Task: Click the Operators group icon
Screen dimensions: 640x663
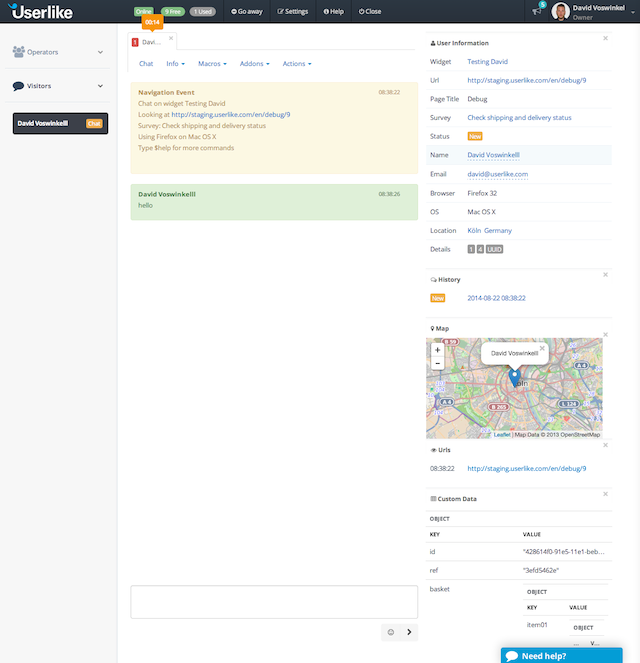Action: pos(19,52)
